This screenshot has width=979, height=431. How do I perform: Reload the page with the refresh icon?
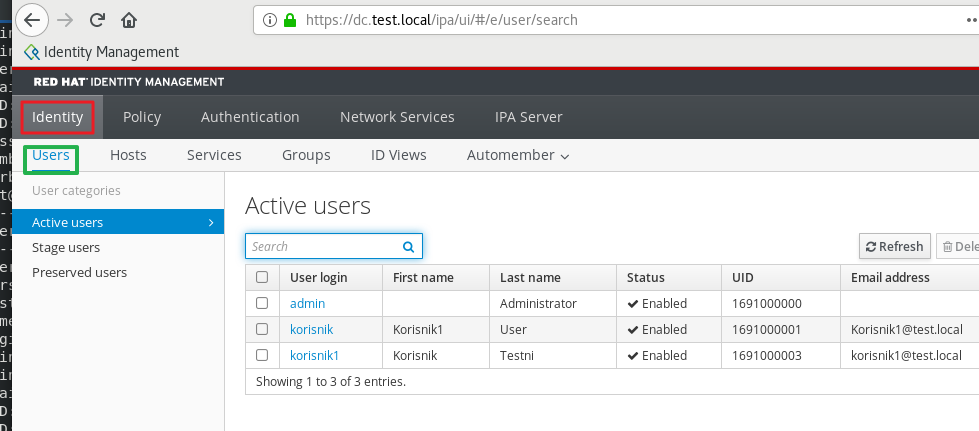[x=97, y=20]
